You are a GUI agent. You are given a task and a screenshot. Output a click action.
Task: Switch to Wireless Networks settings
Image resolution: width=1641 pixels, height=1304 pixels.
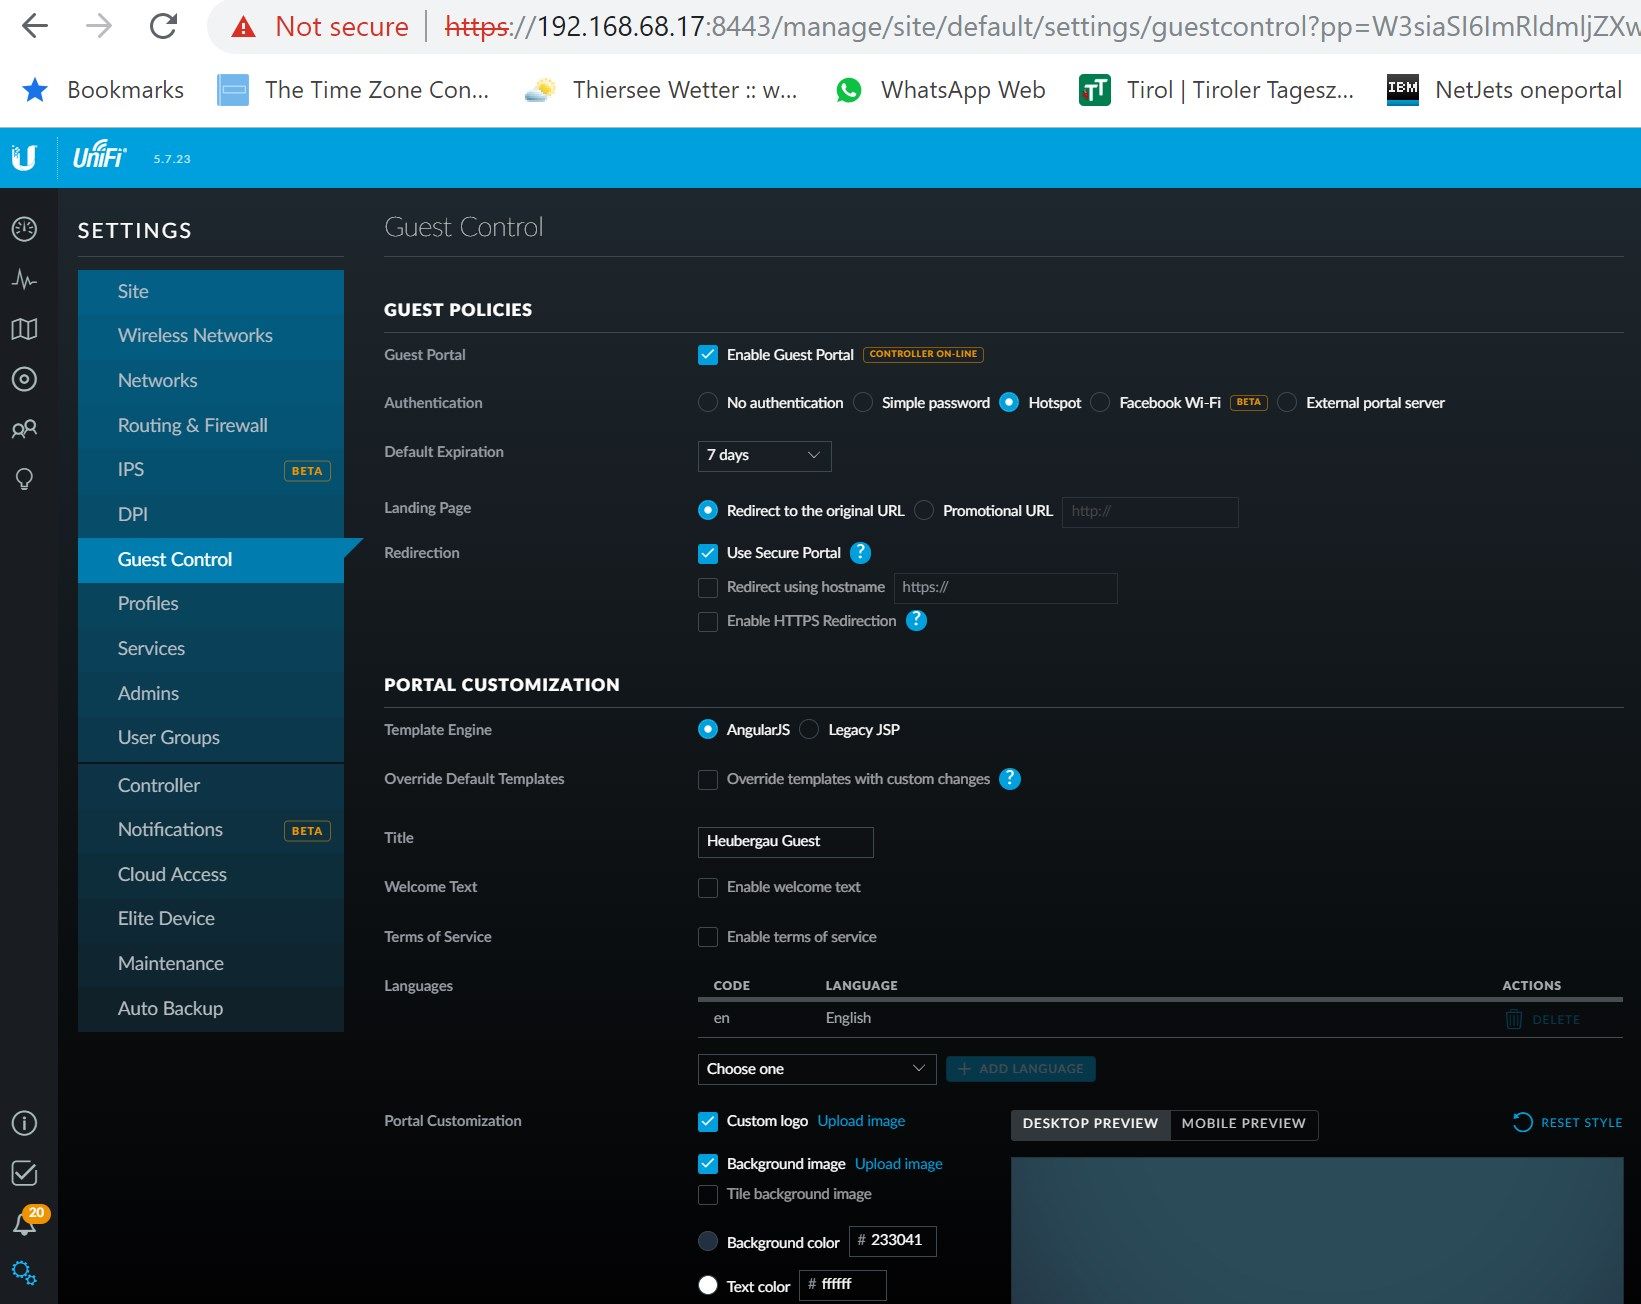pyautogui.click(x=195, y=335)
